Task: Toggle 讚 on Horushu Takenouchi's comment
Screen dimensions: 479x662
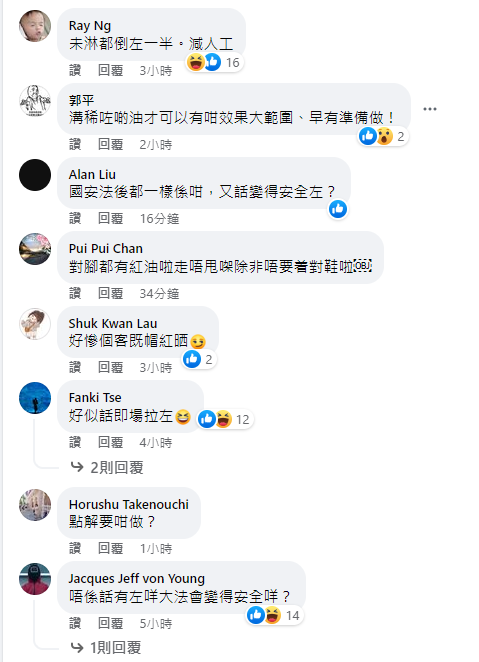Action: click(x=75, y=548)
